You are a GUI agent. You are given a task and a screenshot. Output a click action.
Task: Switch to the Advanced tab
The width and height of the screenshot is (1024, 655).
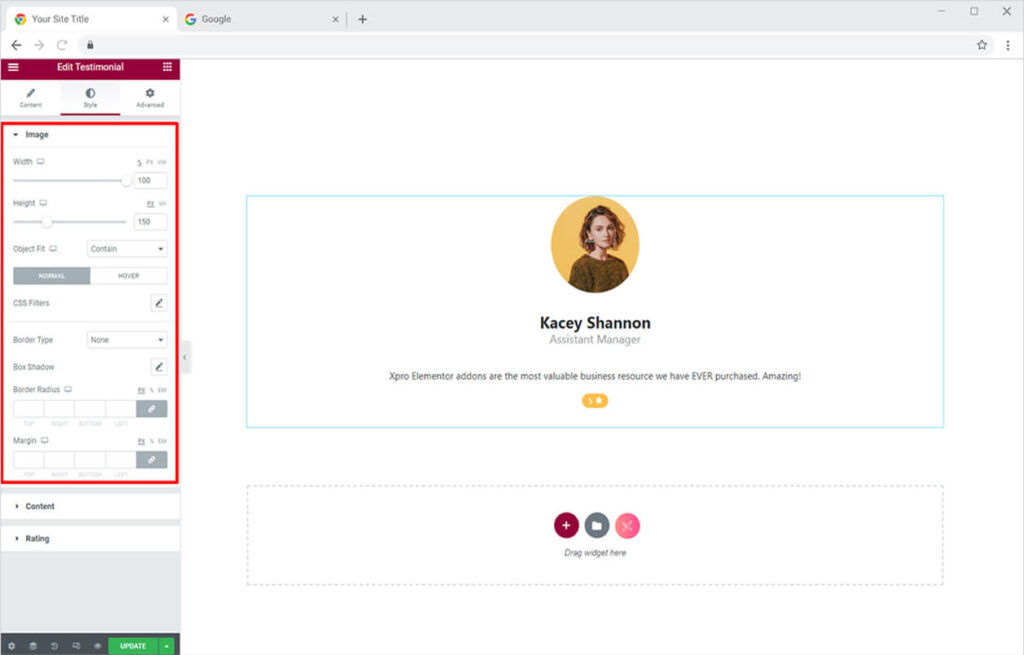tap(150, 98)
